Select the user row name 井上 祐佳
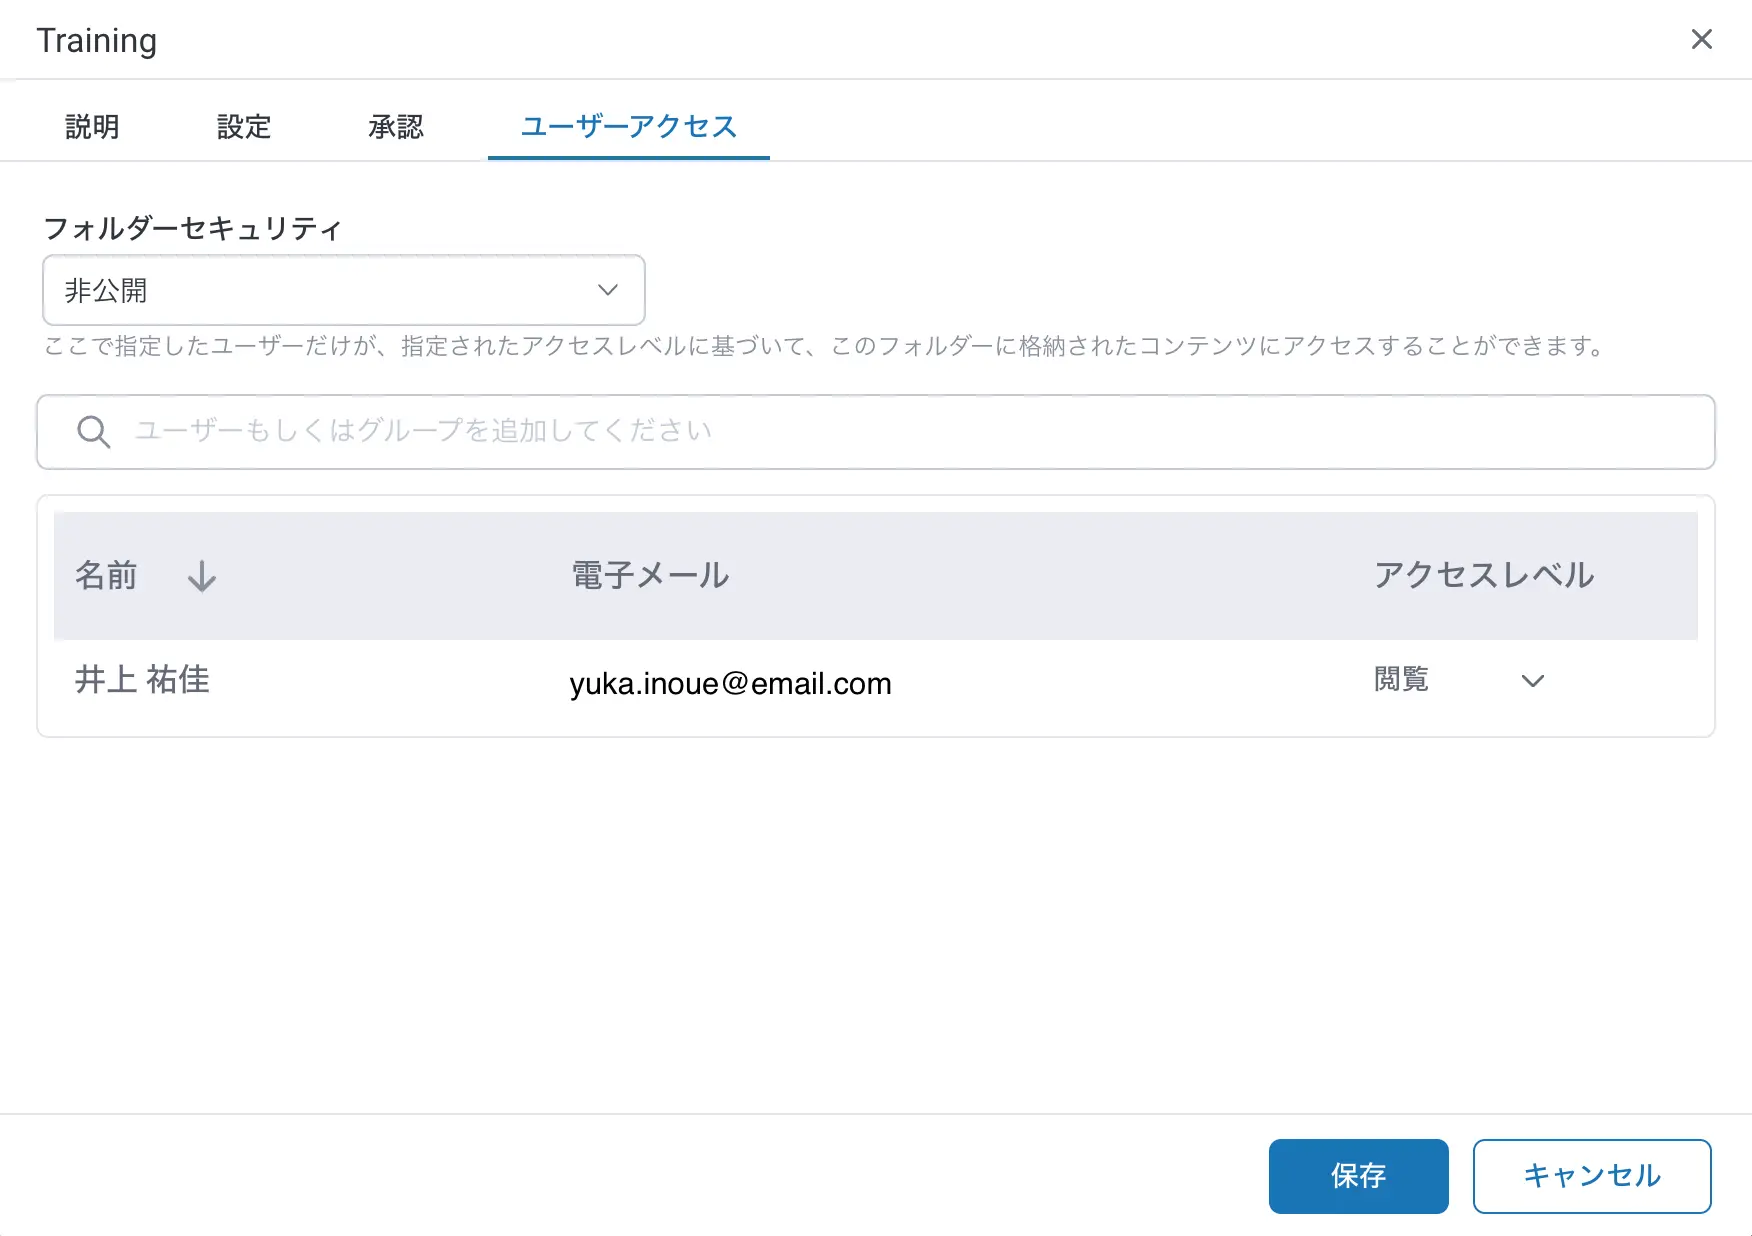 coord(142,680)
